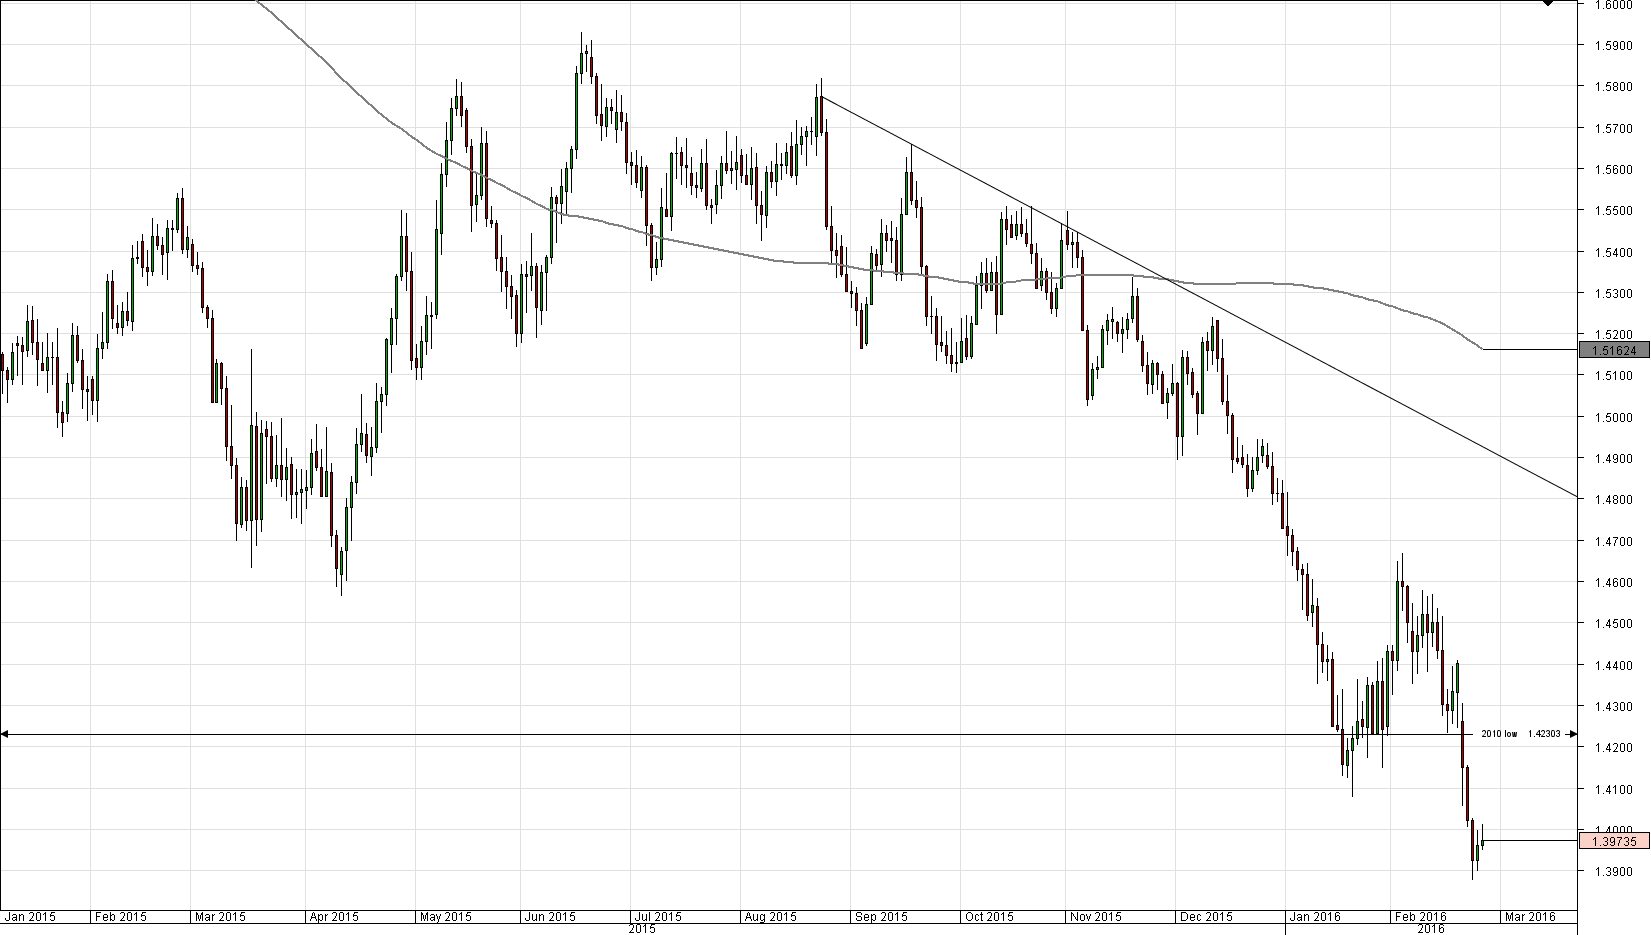Image resolution: width=1651 pixels, height=935 pixels.
Task: Click the 1.4100 price axis label
Action: (x=1615, y=790)
